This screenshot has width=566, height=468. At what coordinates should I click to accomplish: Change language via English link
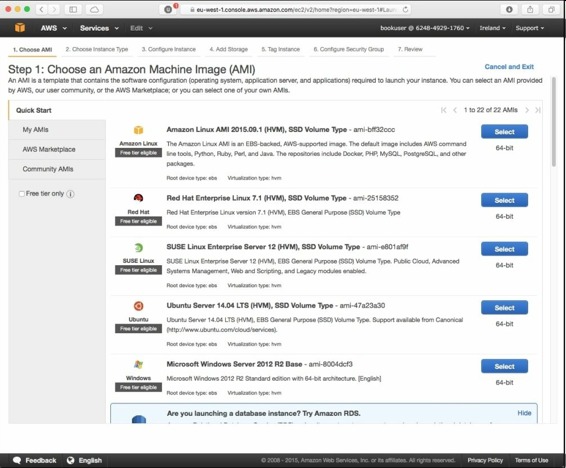[x=90, y=460]
